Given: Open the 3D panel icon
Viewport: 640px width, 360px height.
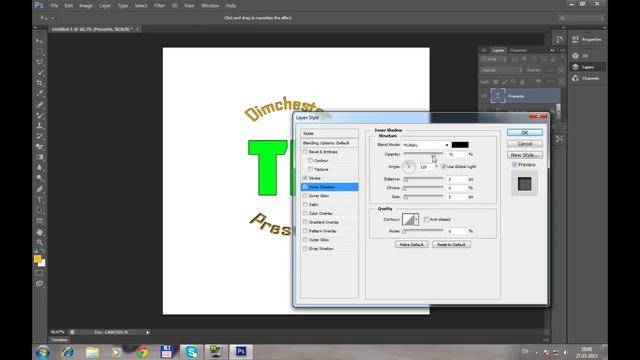Looking at the screenshot, I should click(x=575, y=56).
